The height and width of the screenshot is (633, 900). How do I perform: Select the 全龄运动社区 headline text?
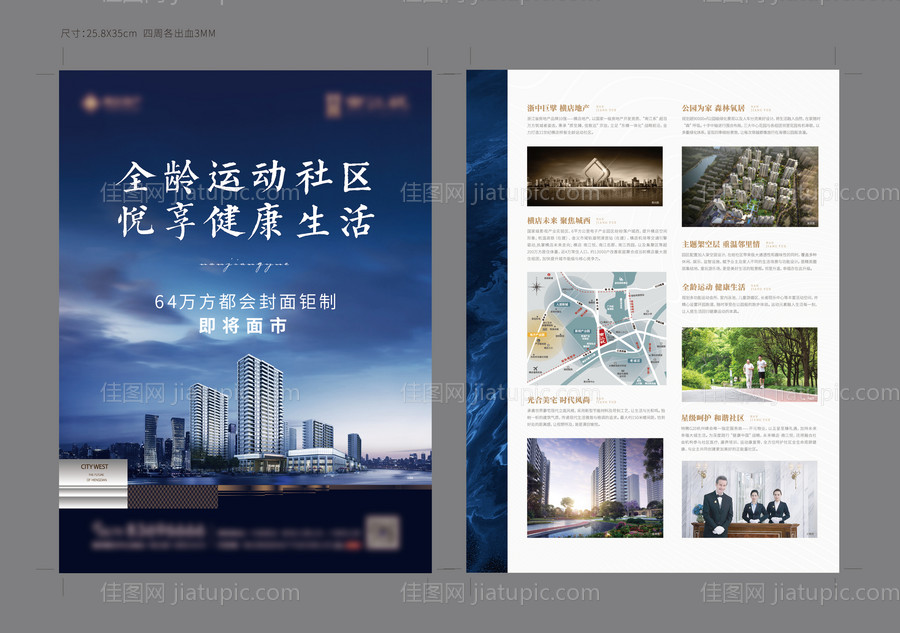(x=244, y=178)
